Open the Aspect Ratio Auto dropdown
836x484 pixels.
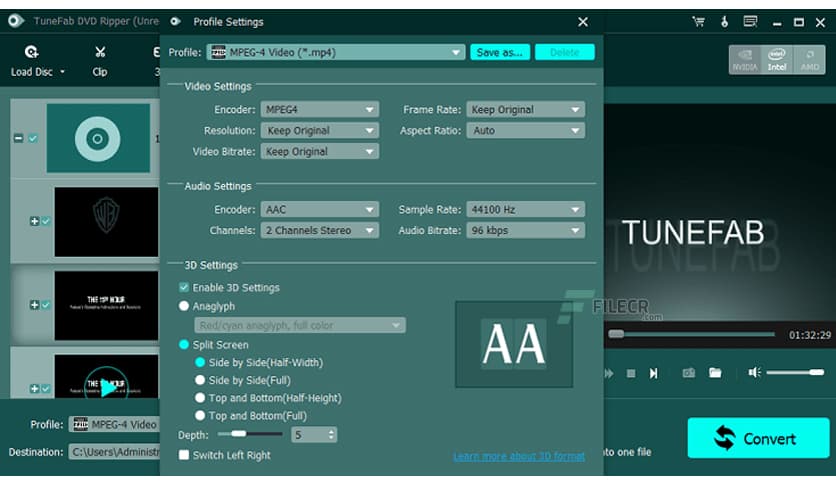[x=525, y=130]
